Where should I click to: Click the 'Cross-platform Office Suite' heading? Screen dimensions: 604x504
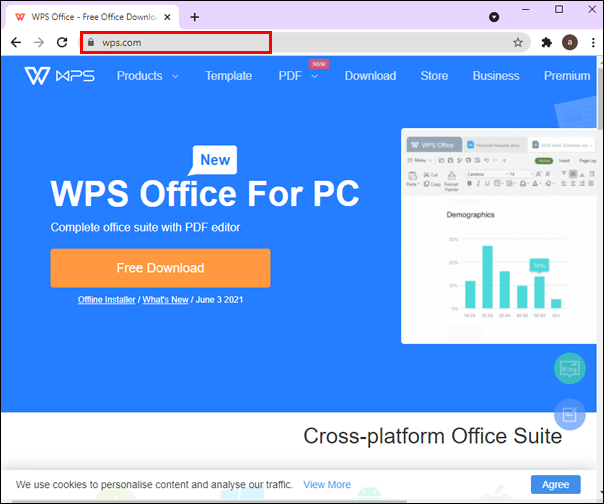coord(433,436)
